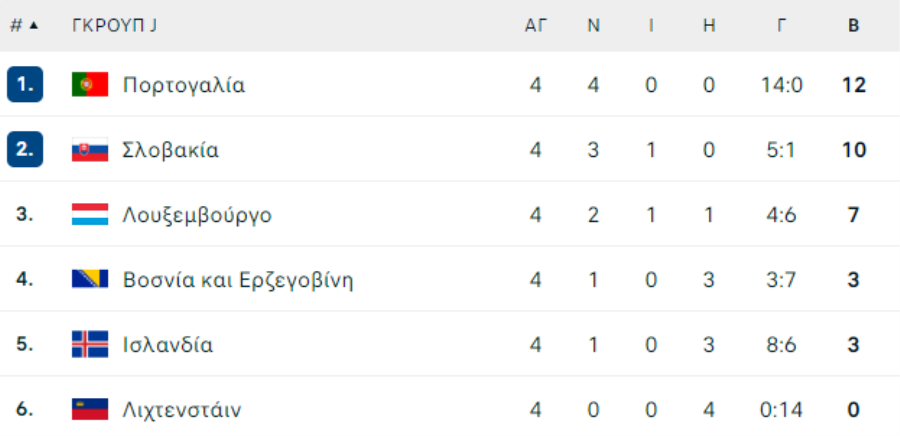The image size is (900, 436).
Task: Sort table by Β points header
Action: tap(854, 26)
